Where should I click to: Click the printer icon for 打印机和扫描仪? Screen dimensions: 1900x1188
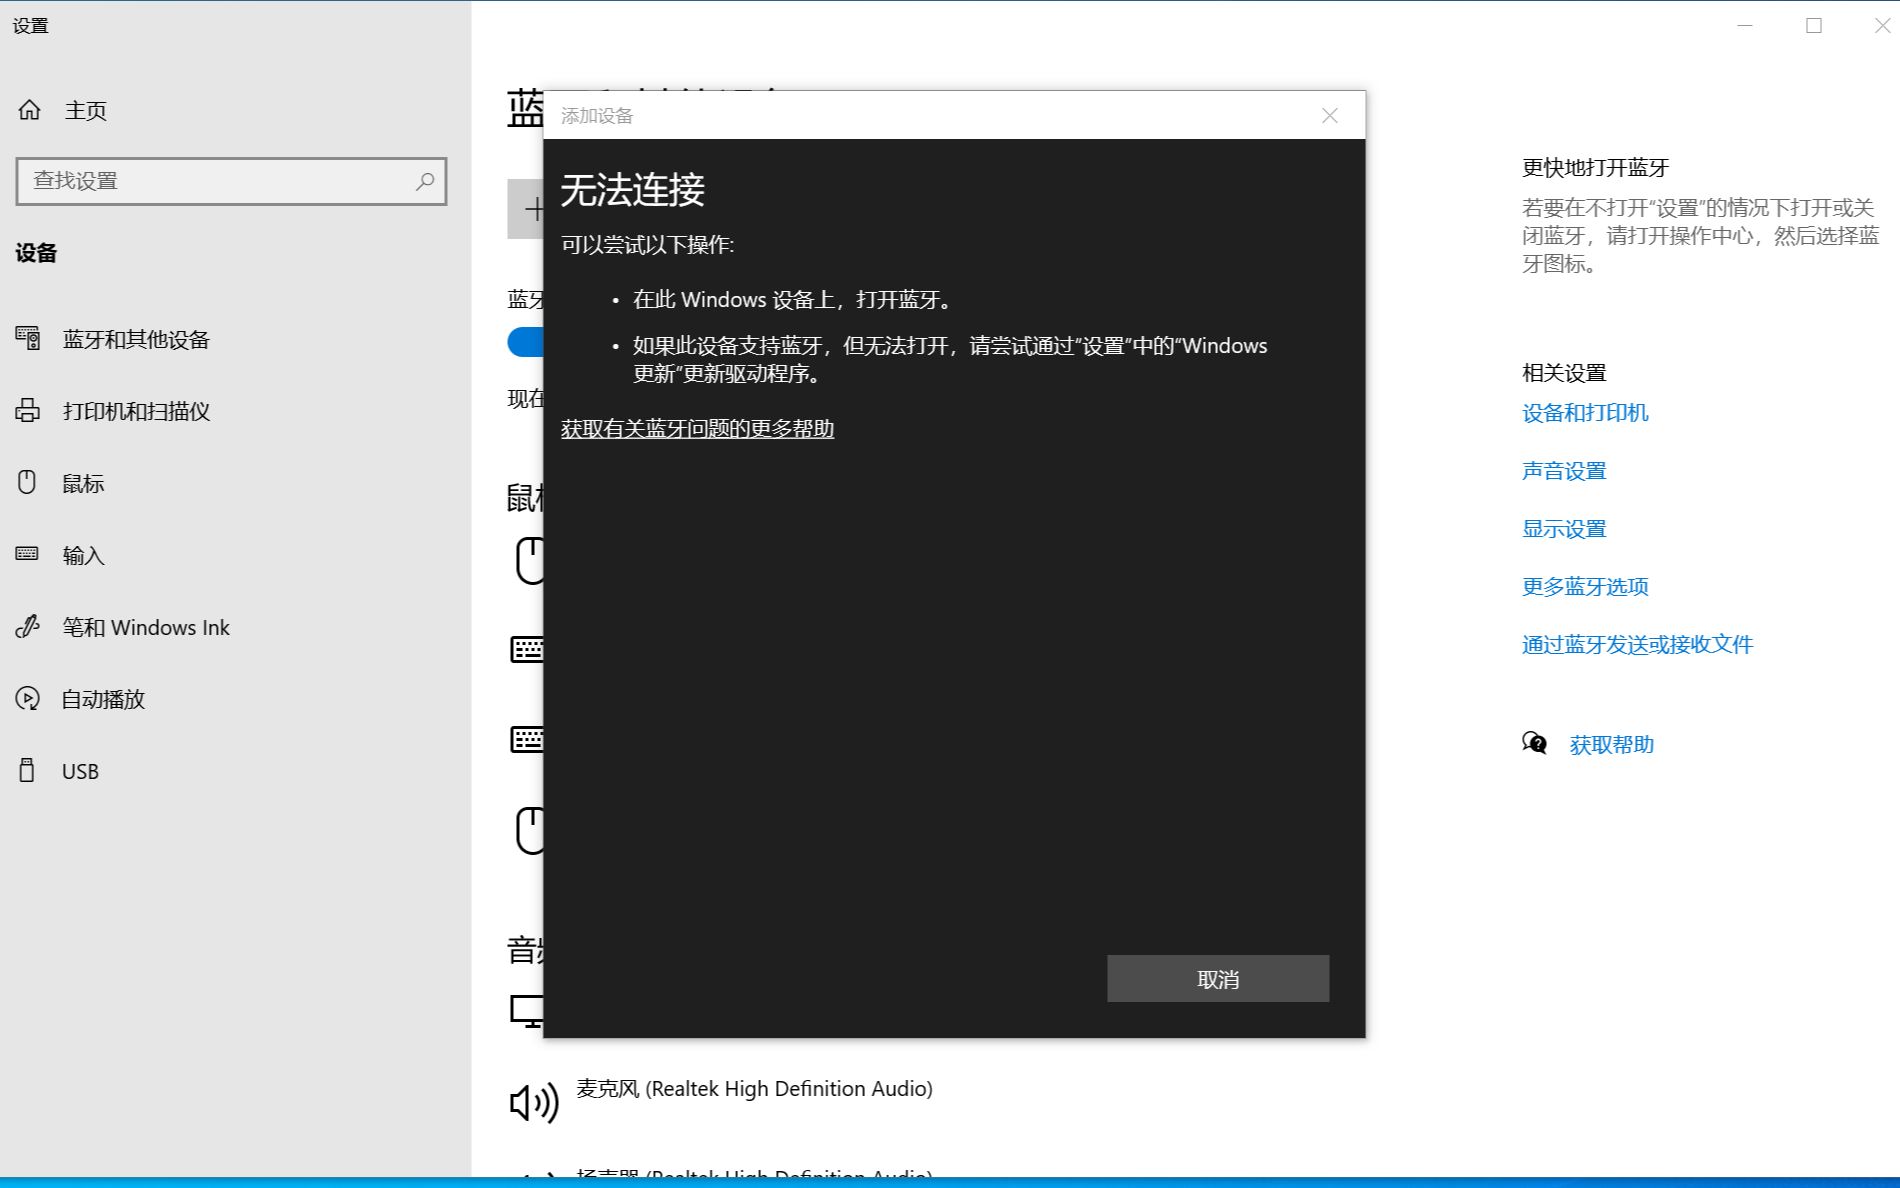[x=28, y=411]
